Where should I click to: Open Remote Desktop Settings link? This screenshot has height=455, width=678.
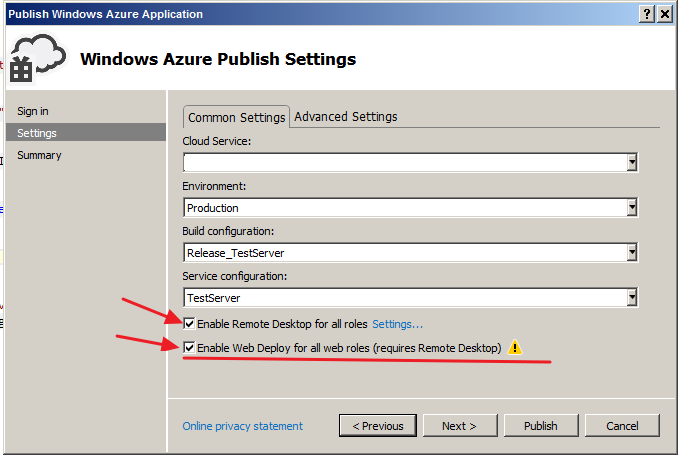(x=398, y=324)
